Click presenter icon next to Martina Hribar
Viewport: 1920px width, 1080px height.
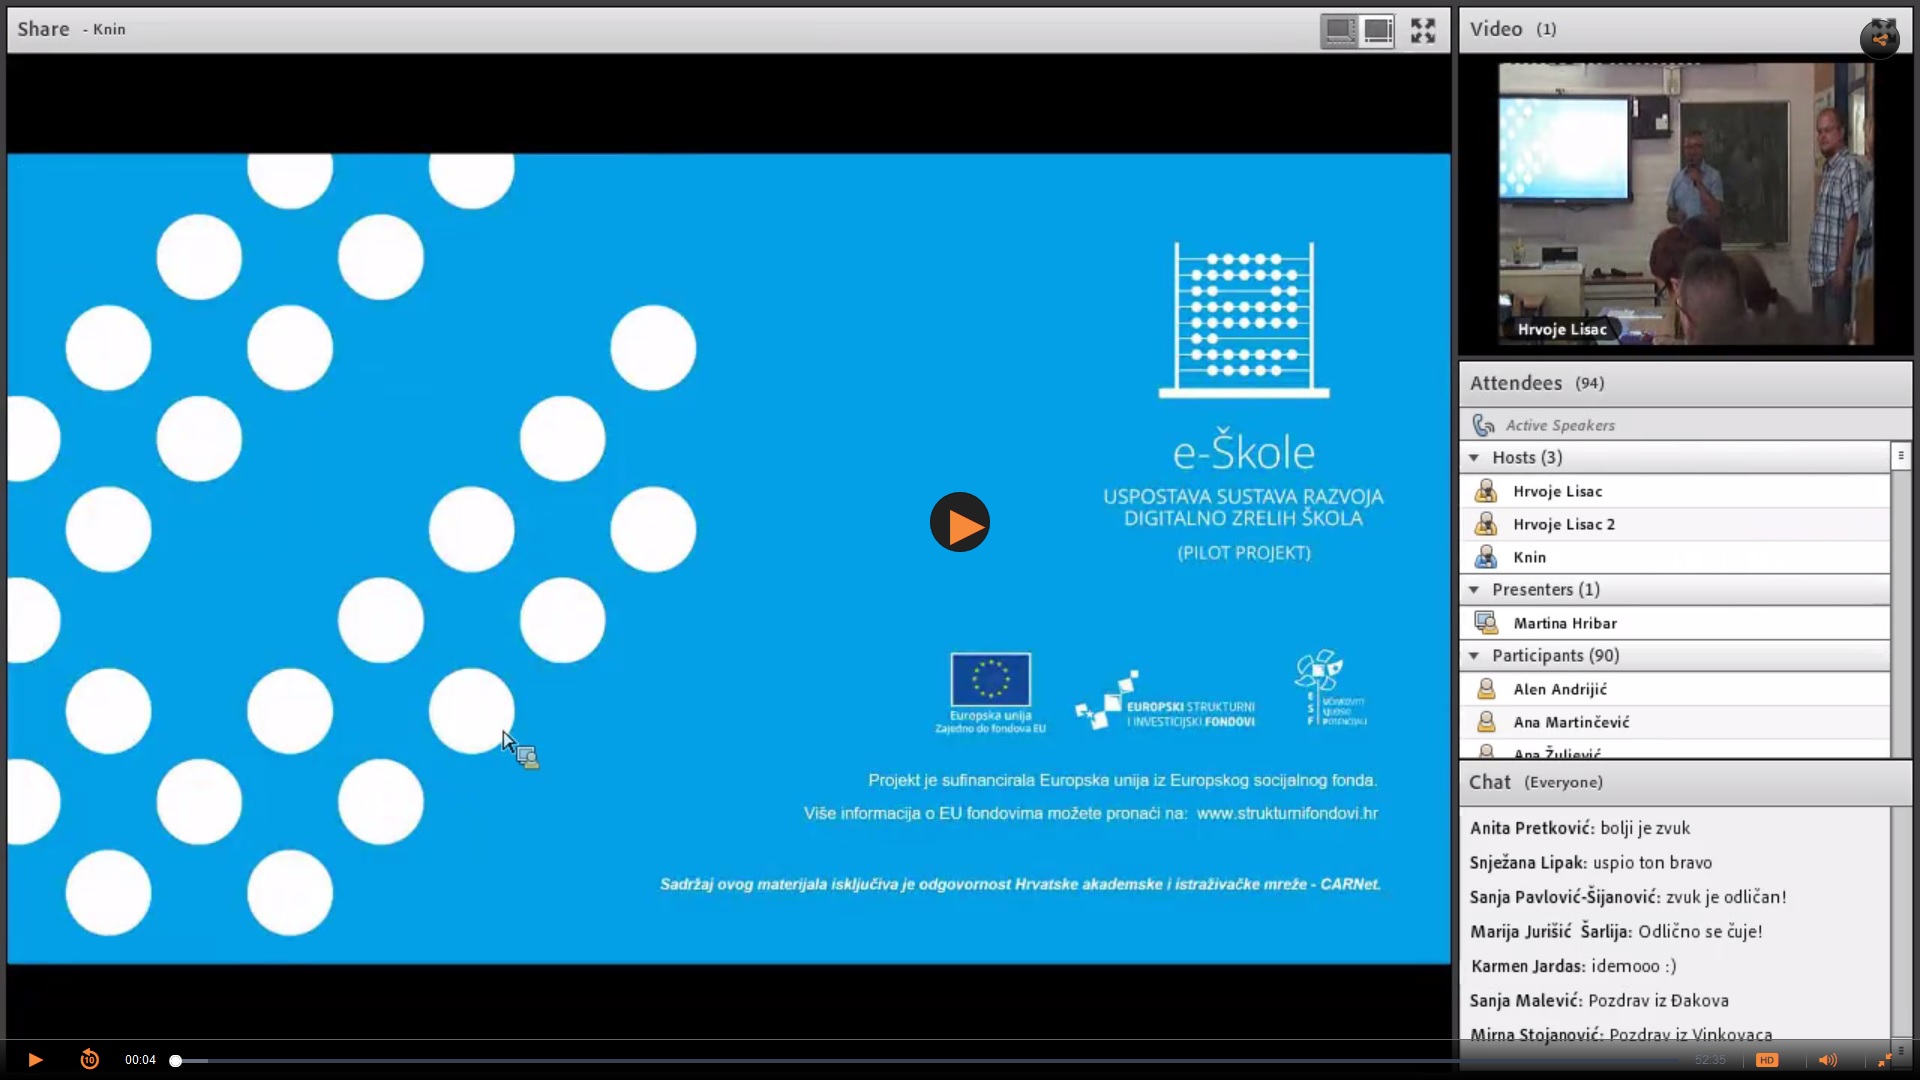point(1486,623)
